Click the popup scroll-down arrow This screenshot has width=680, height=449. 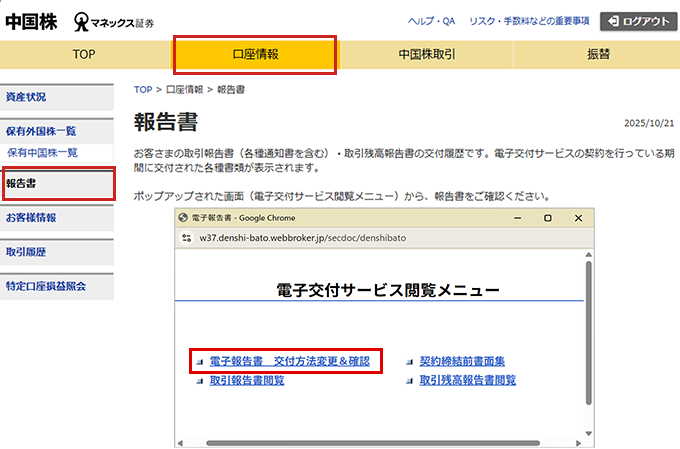588,433
